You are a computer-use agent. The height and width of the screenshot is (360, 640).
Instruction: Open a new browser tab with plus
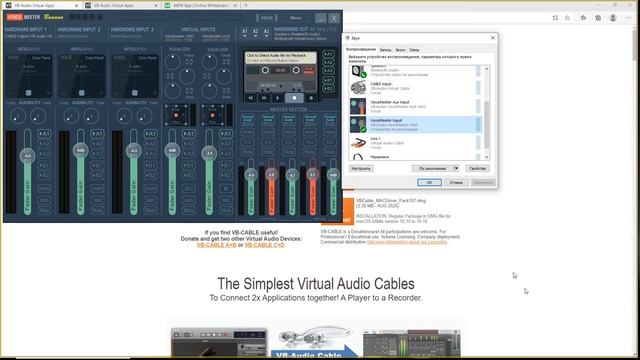[246, 5]
